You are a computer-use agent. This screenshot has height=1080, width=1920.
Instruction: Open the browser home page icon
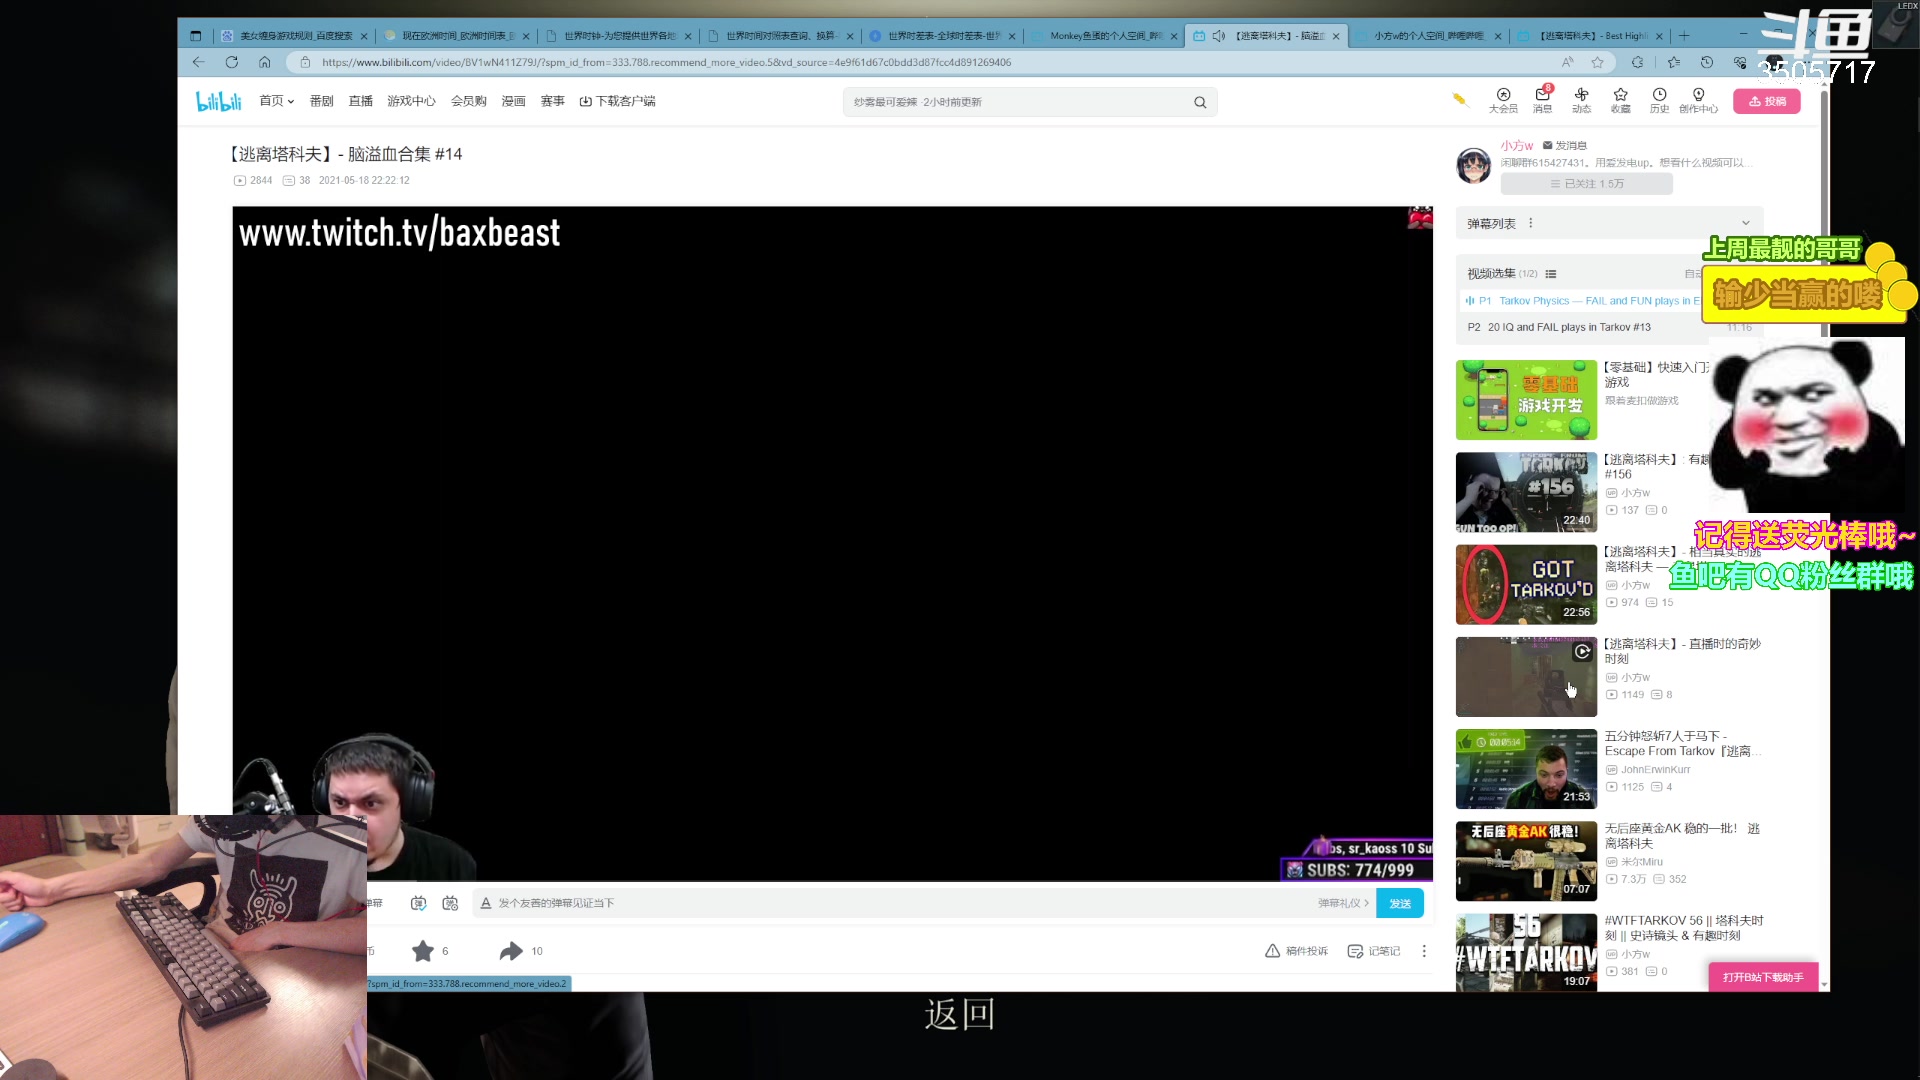pos(264,62)
